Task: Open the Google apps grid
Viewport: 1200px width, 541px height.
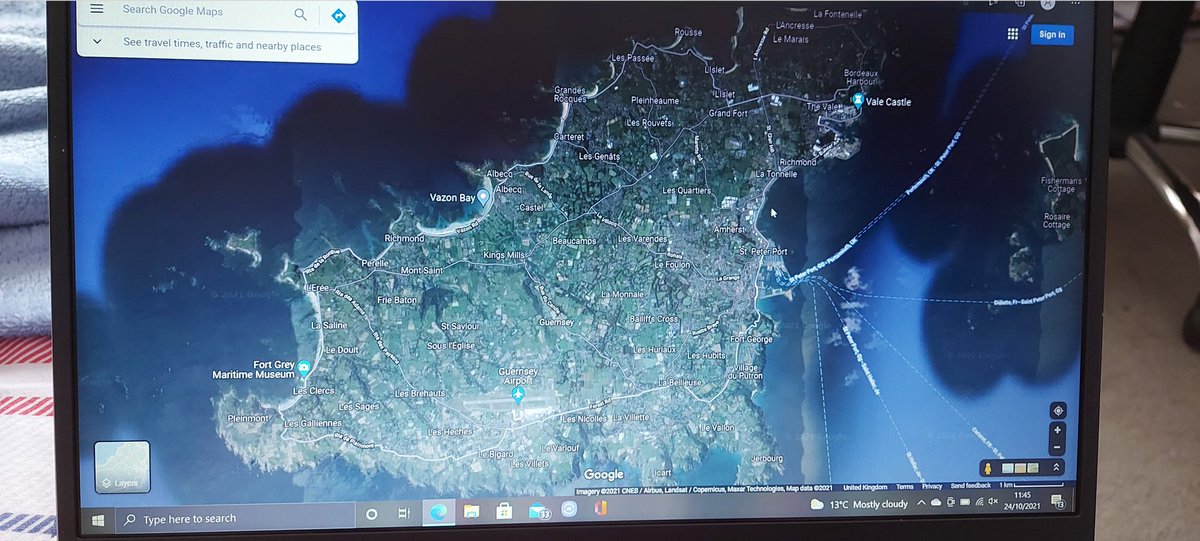Action: point(1012,34)
